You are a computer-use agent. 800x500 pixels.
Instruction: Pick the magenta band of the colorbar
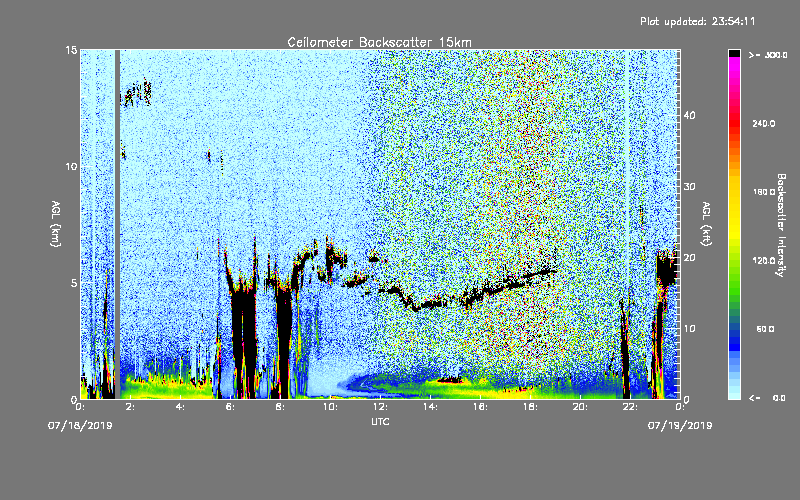click(x=734, y=66)
